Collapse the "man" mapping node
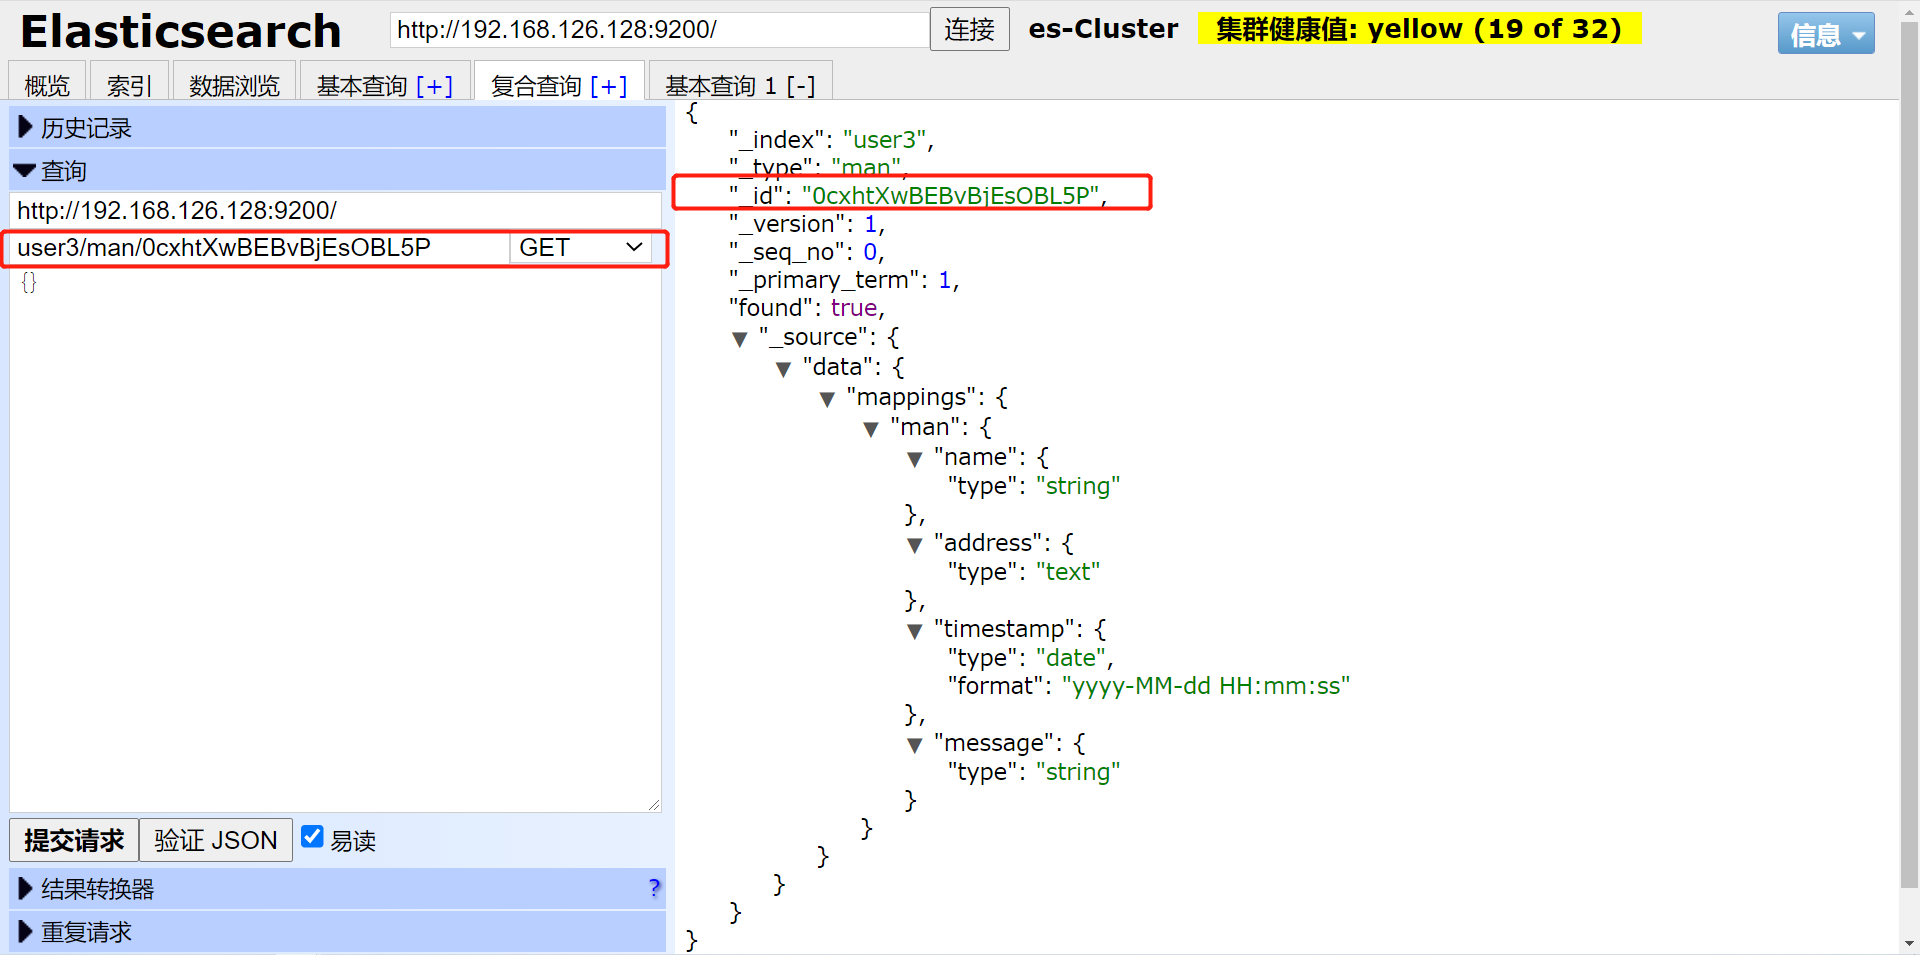1920x955 pixels. (x=871, y=429)
